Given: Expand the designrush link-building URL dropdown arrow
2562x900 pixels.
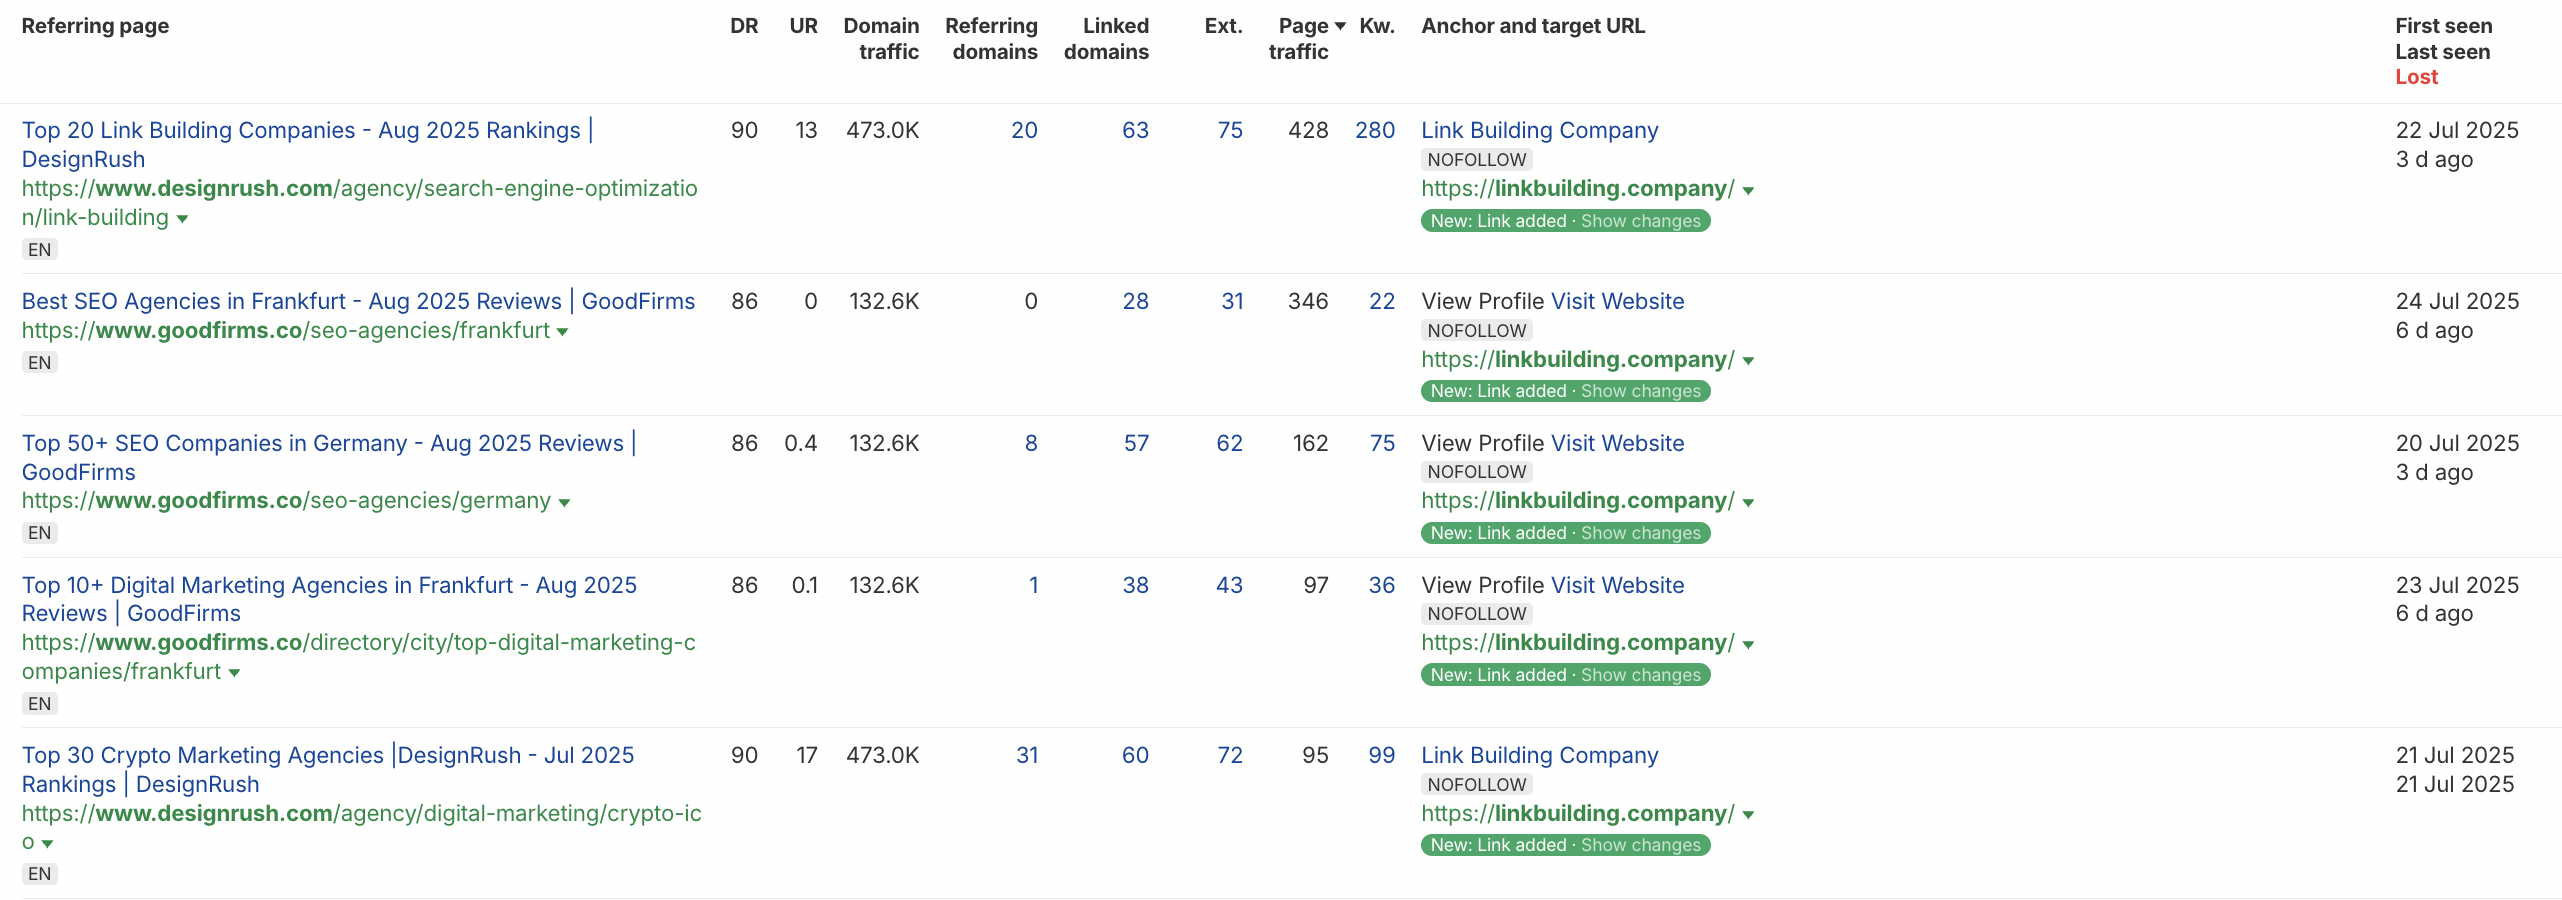Looking at the screenshot, I should tap(182, 219).
